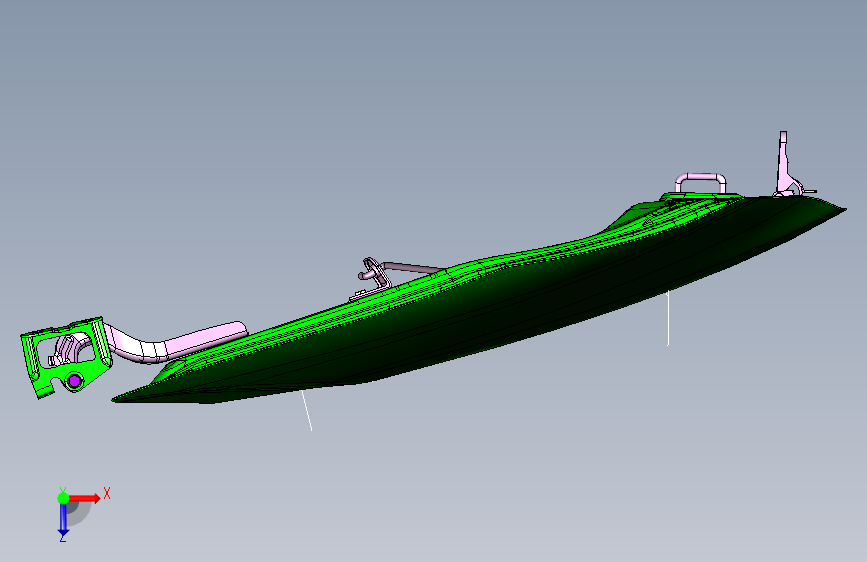
Task: Click the blue Z axis arrow on triad
Action: pyautogui.click(x=63, y=520)
